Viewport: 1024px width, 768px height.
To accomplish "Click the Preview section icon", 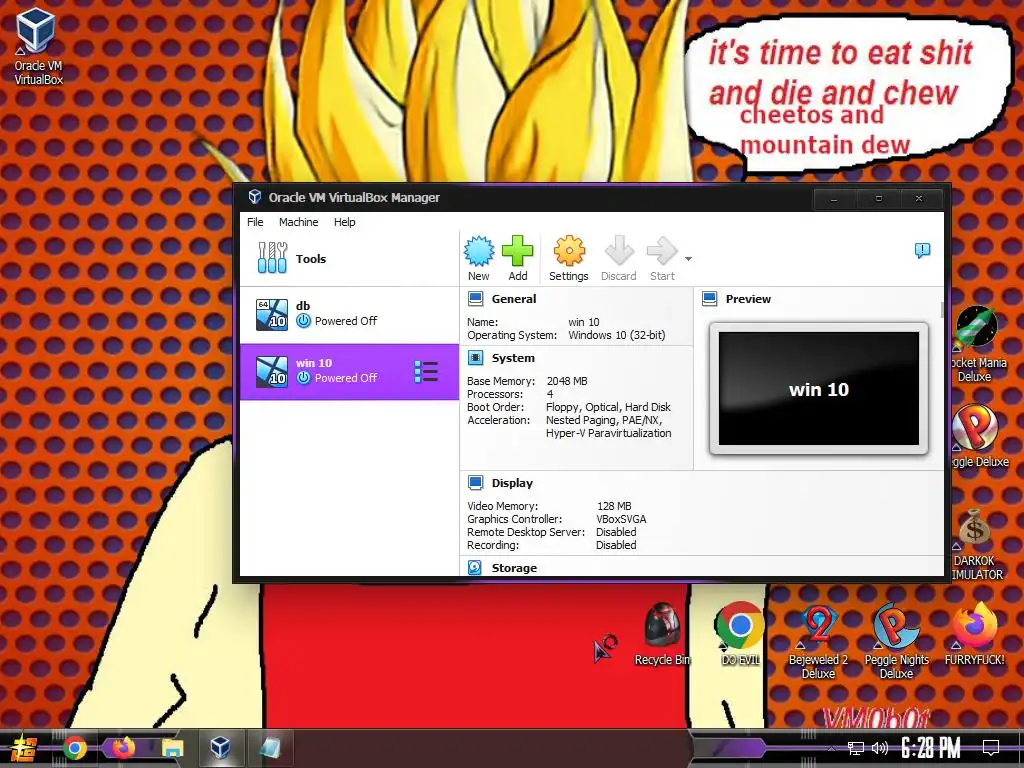I will [710, 299].
